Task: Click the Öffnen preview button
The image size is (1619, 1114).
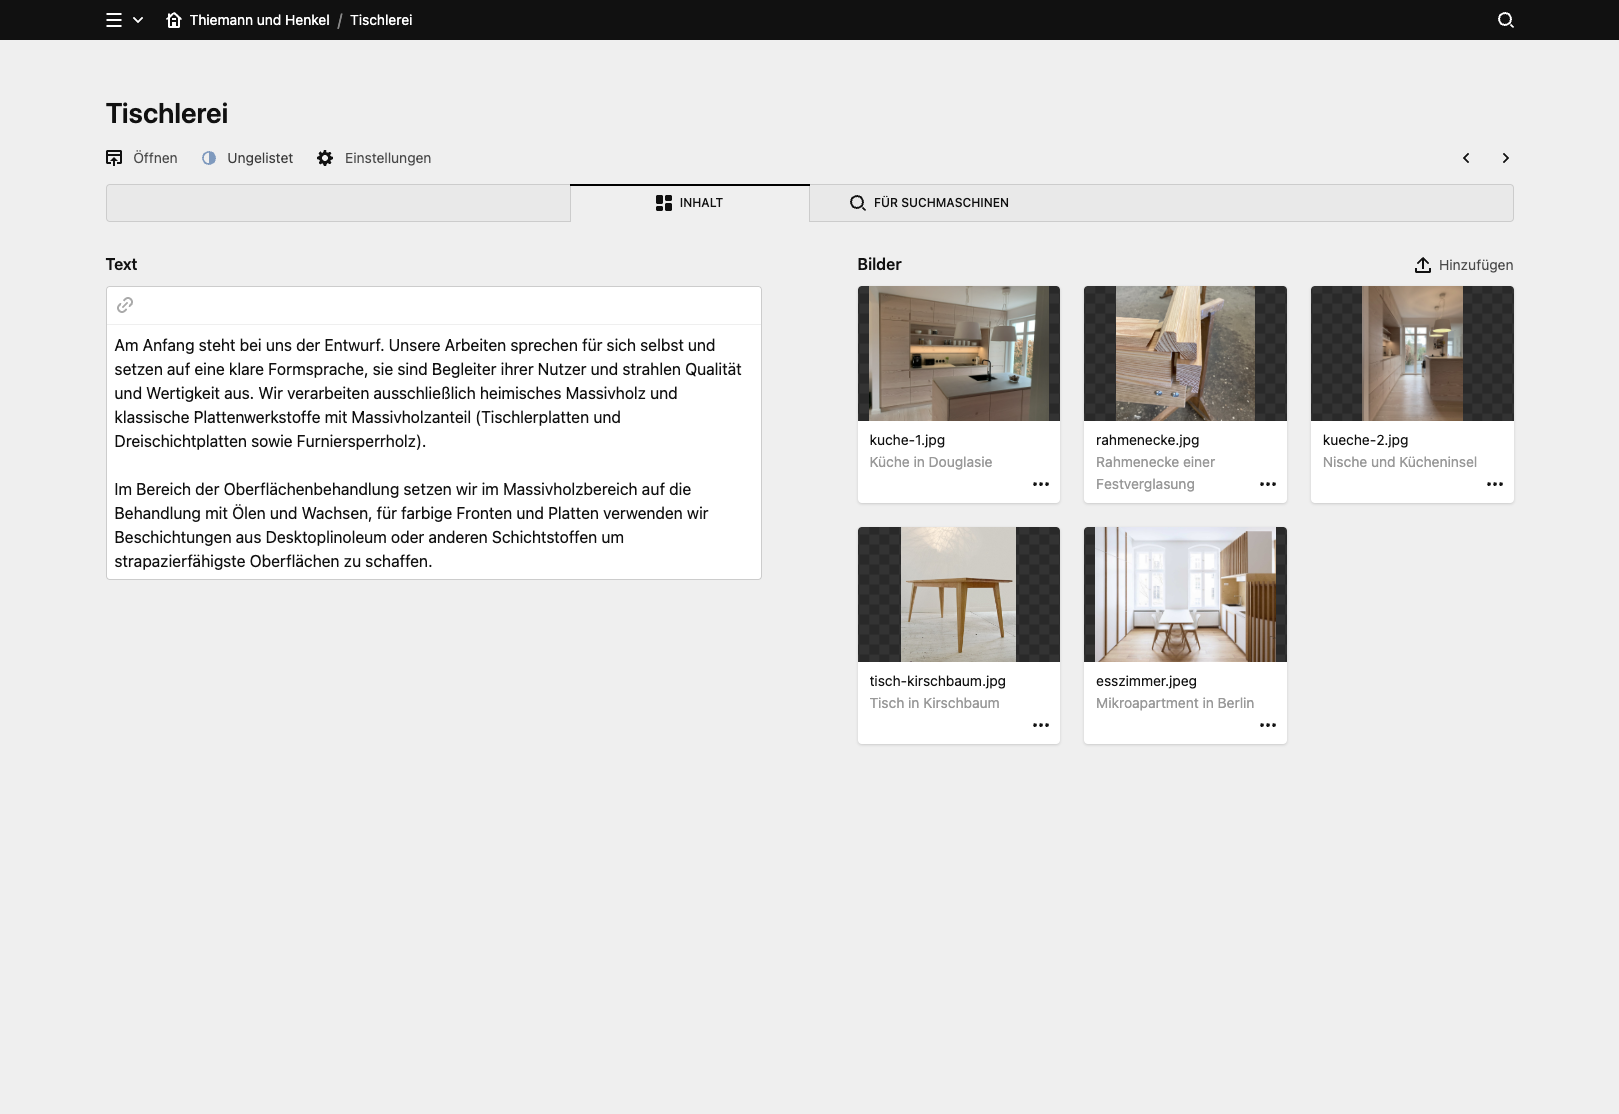Action: pyautogui.click(x=142, y=158)
